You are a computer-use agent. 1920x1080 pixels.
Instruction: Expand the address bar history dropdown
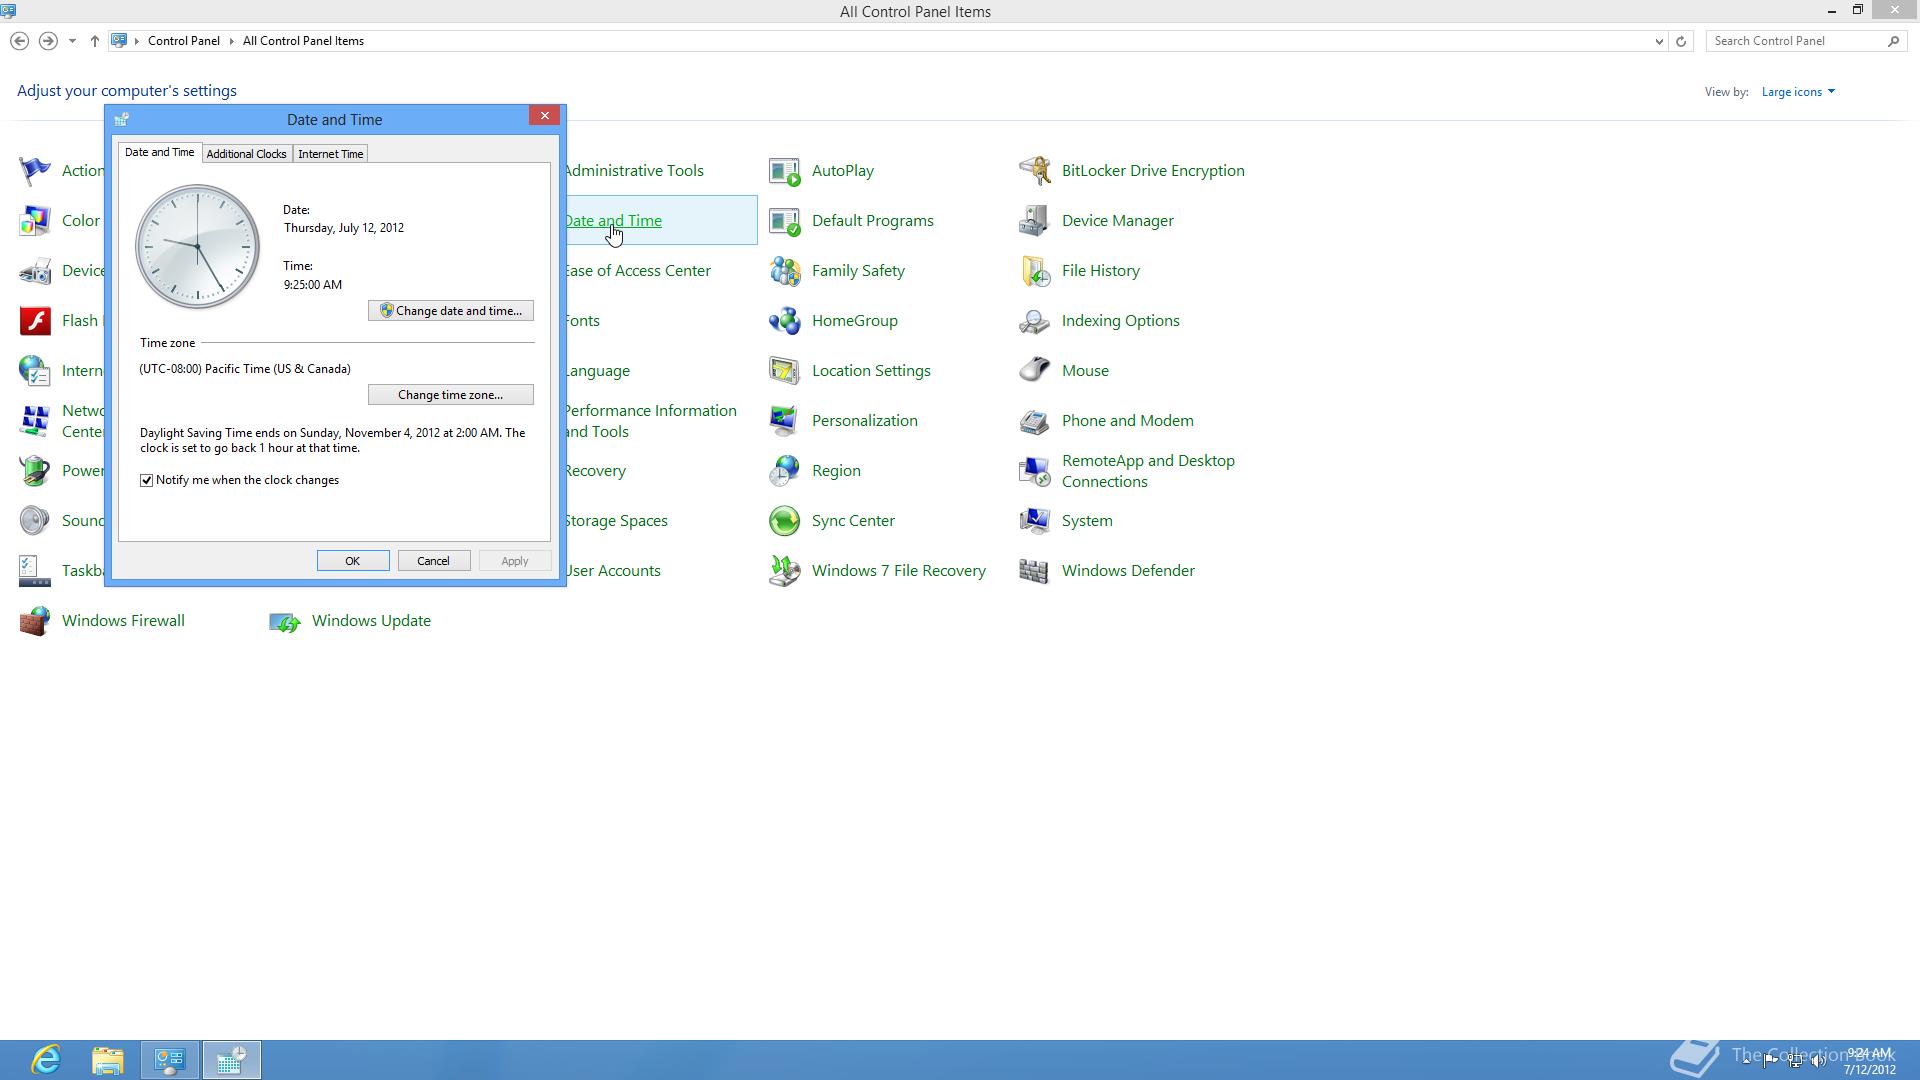click(1659, 41)
